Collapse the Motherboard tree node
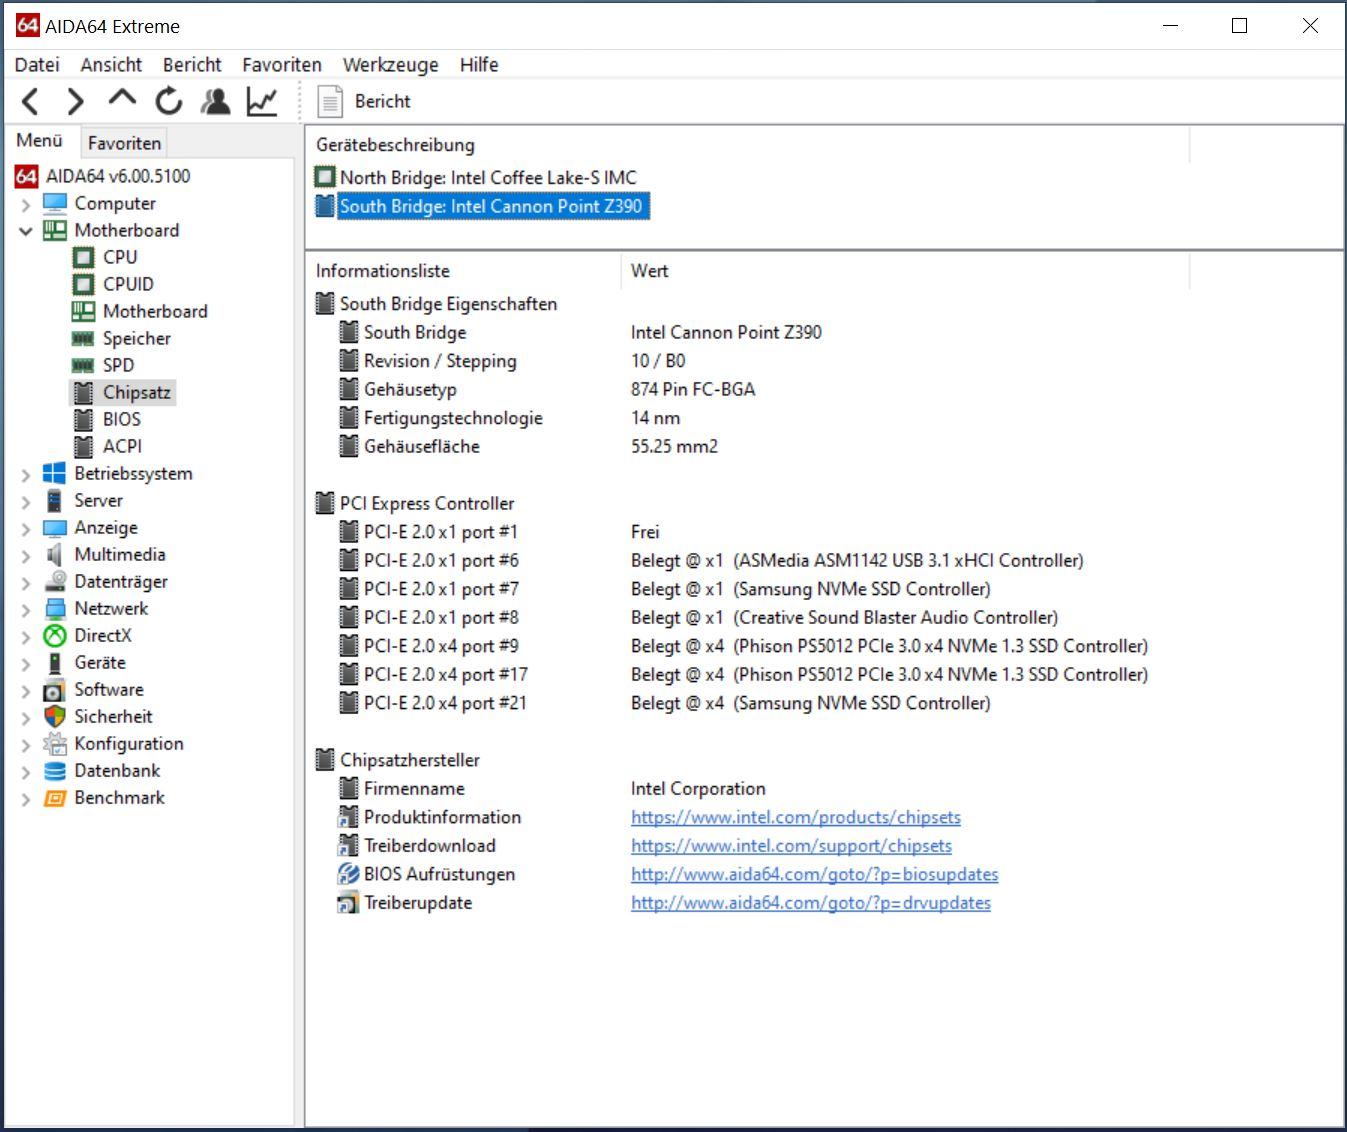 pyautogui.click(x=26, y=231)
